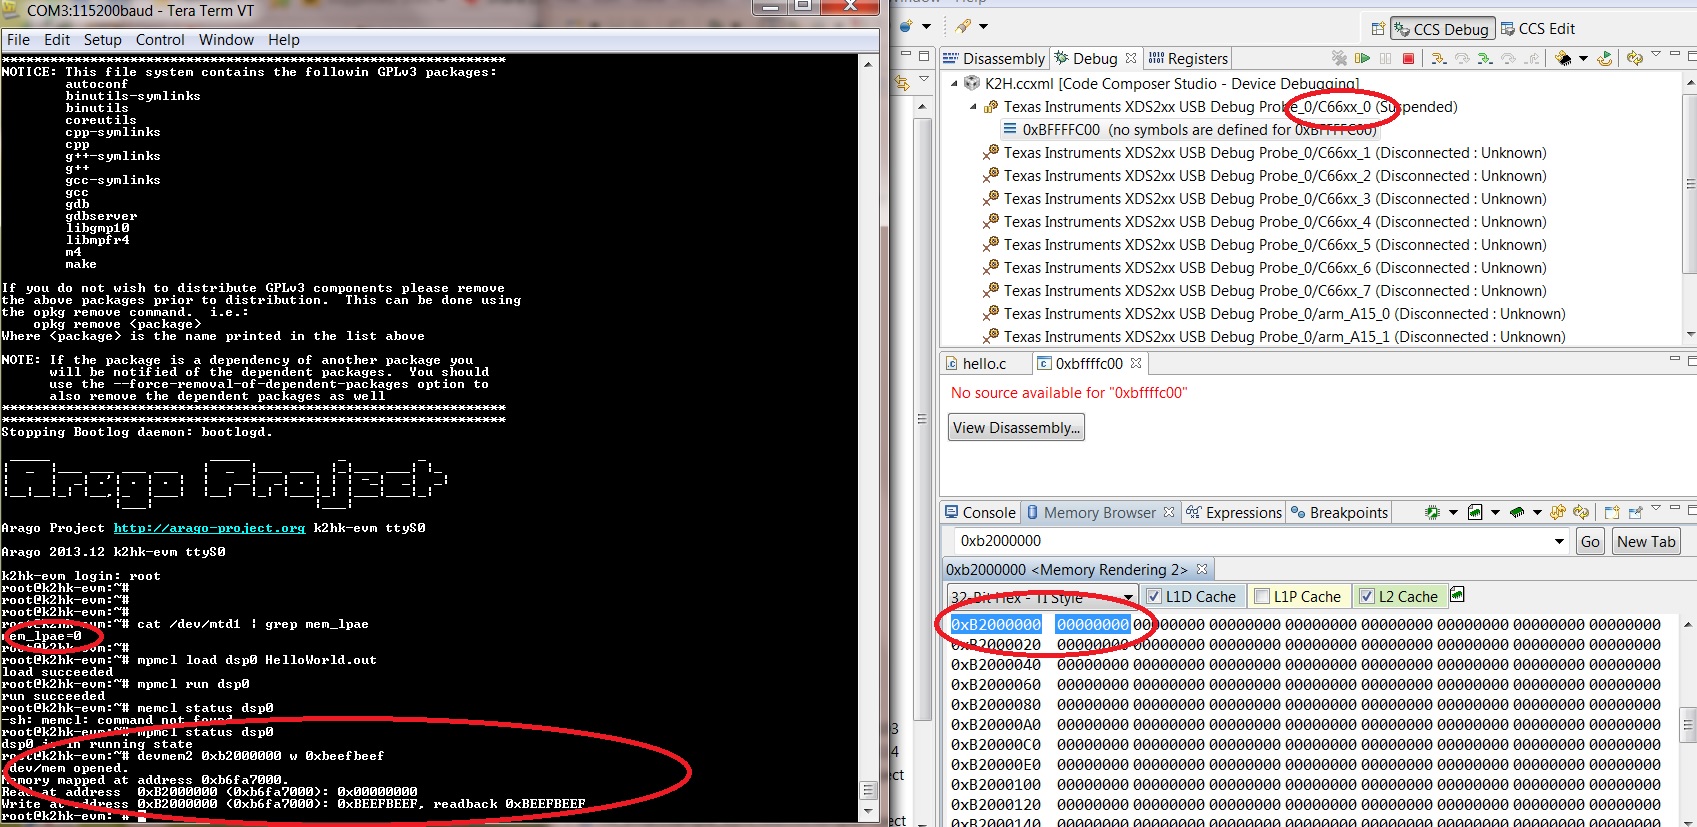Open arago-project.org link in Tera Term

click(x=209, y=528)
